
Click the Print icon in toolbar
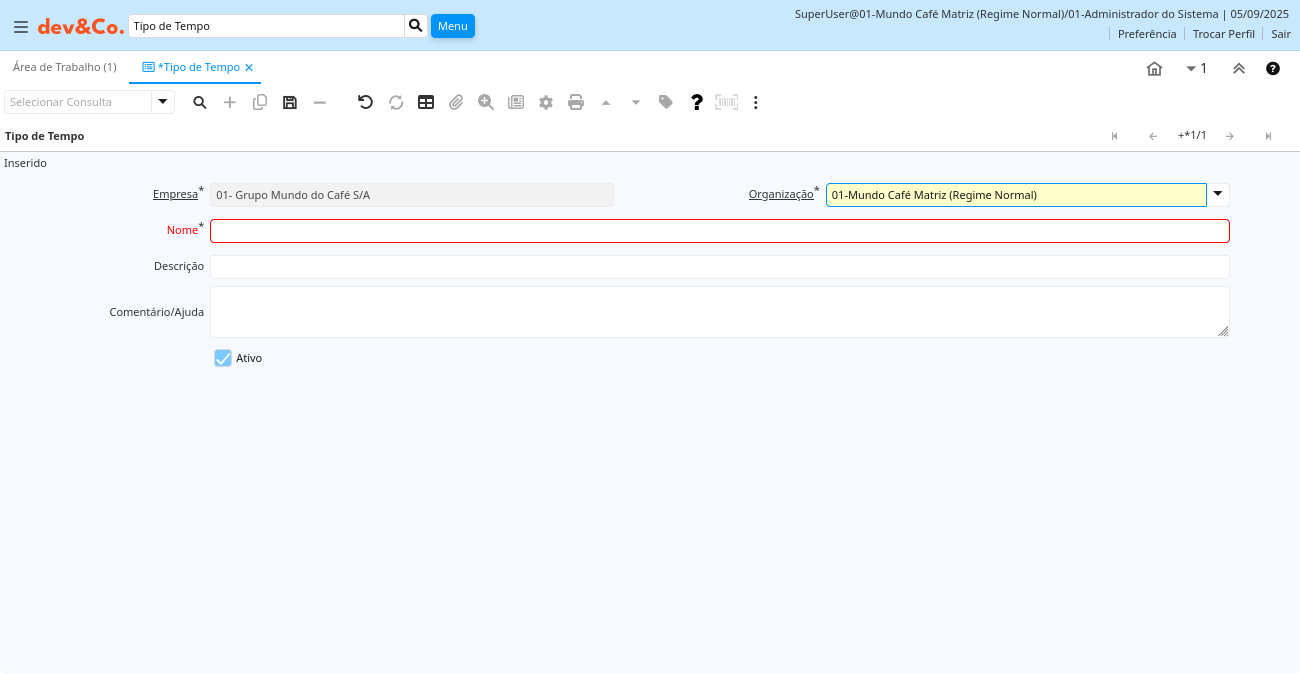576,102
